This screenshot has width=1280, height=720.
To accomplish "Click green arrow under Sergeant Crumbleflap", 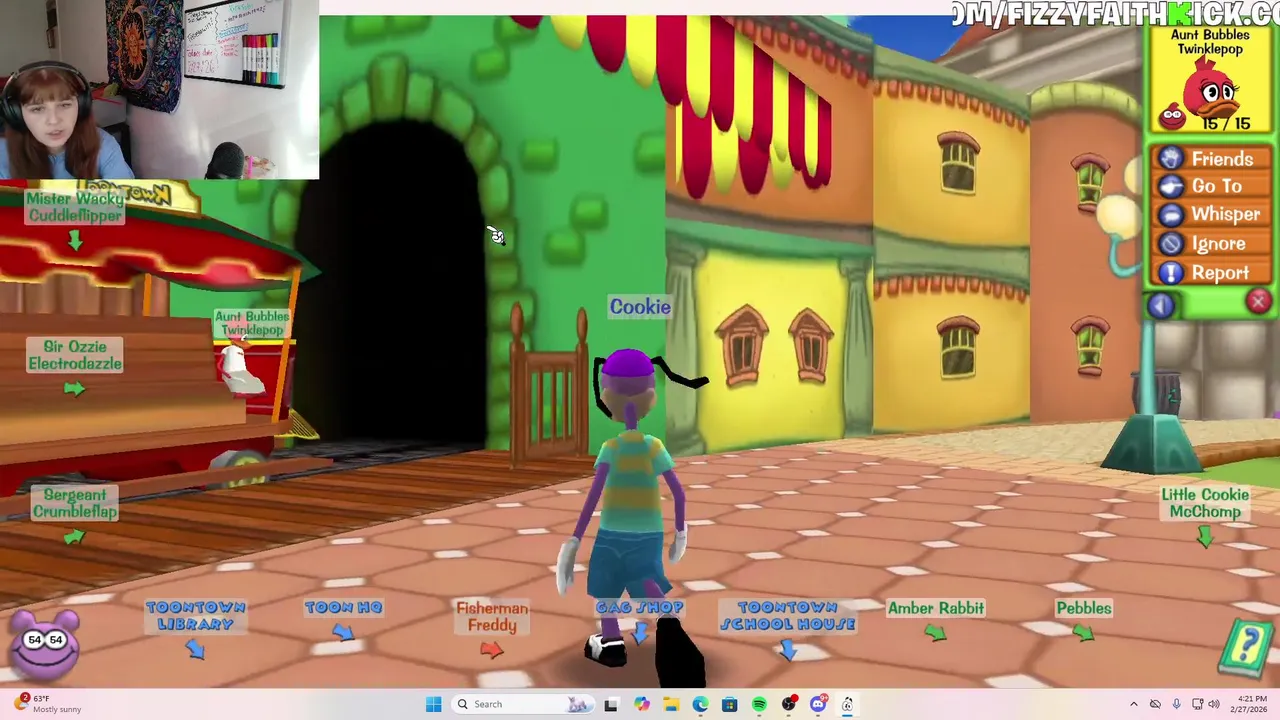I will coord(75,537).
